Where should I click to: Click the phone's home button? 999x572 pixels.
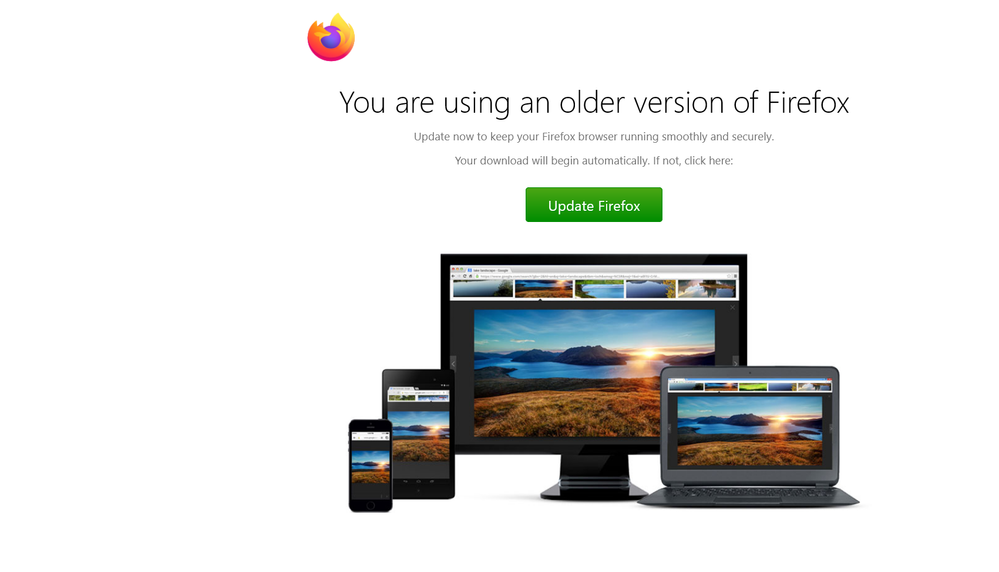pyautogui.click(x=371, y=506)
